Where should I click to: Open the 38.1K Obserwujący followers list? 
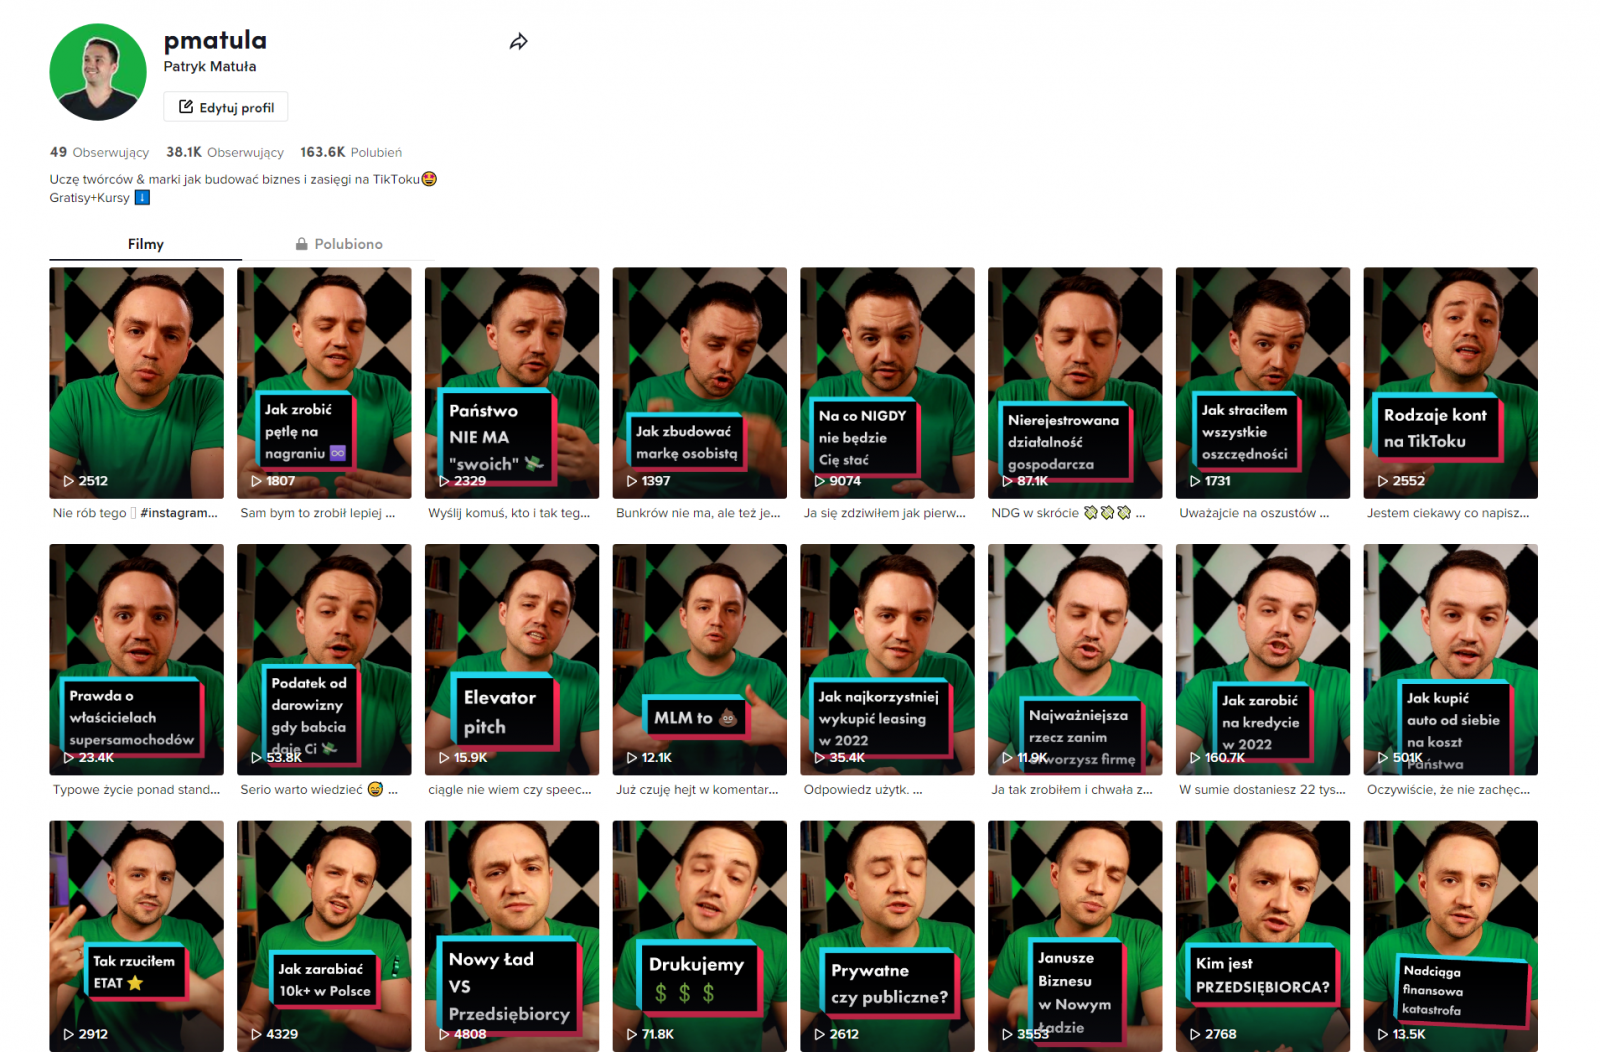tap(225, 152)
